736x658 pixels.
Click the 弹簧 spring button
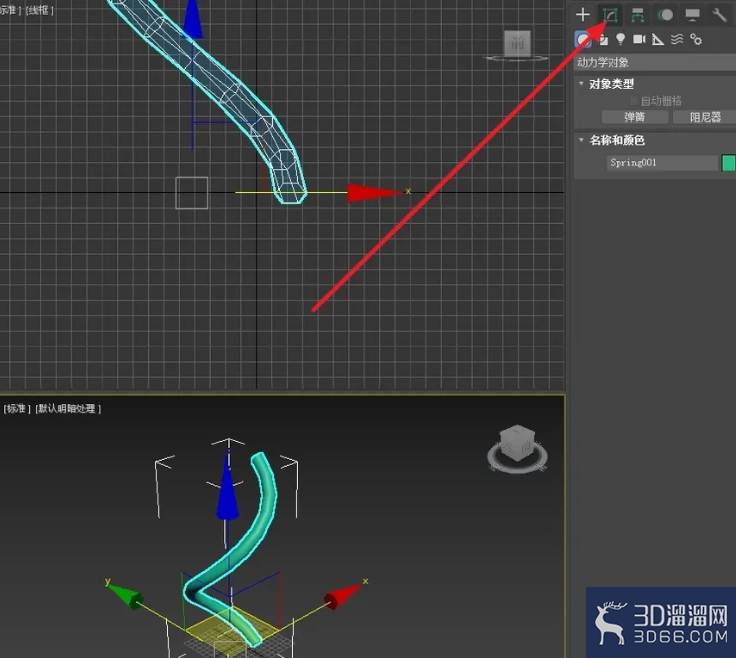tap(635, 117)
